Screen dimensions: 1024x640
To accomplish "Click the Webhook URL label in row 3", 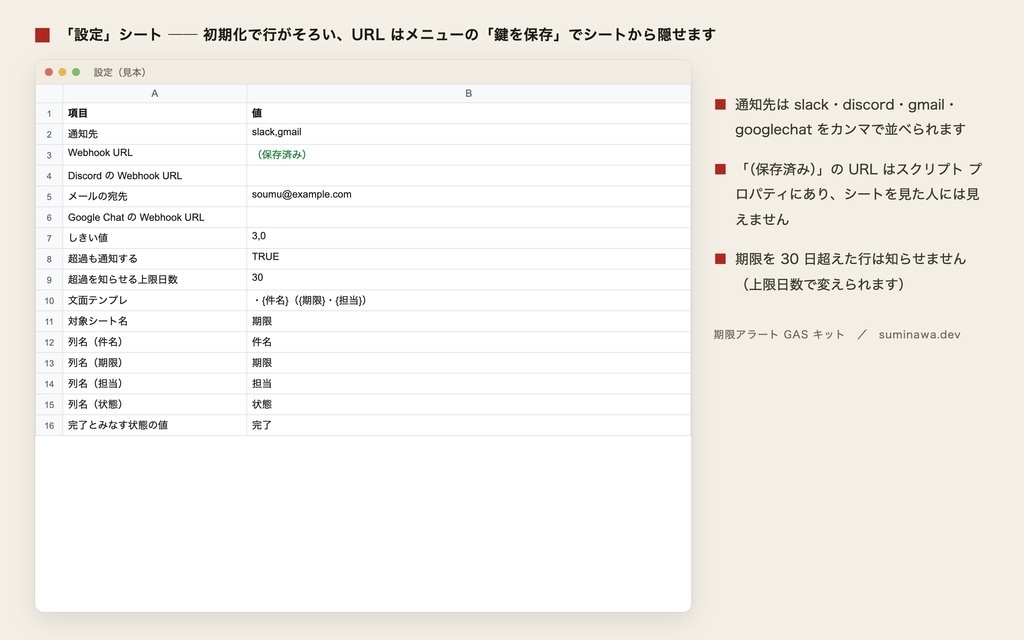I will click(x=155, y=155).
